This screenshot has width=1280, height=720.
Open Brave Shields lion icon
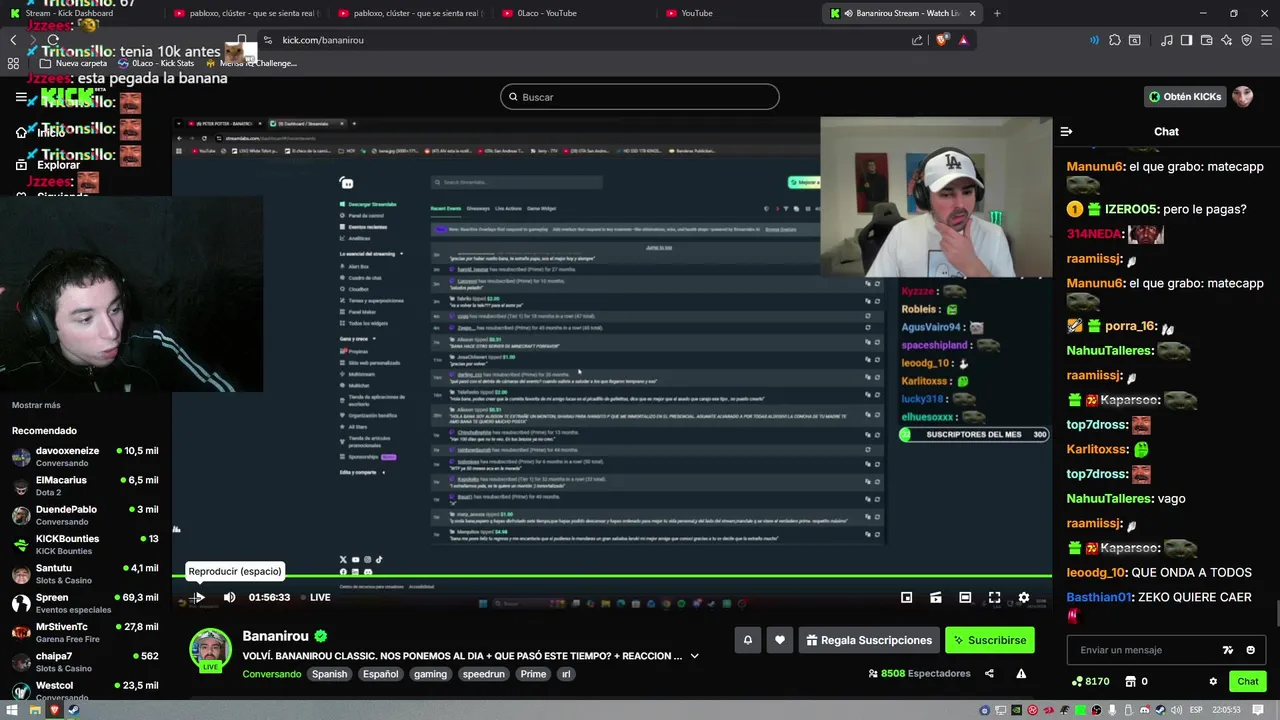[x=942, y=40]
